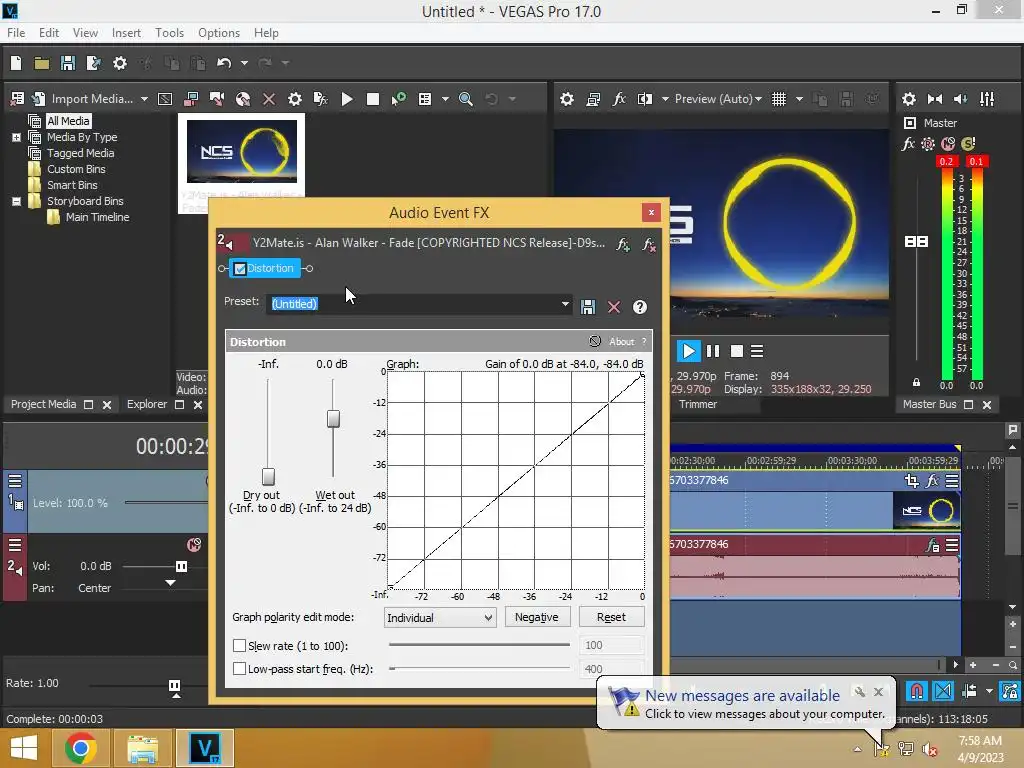Undo the last action
Screen dimensions: 1024x768
[224, 63]
